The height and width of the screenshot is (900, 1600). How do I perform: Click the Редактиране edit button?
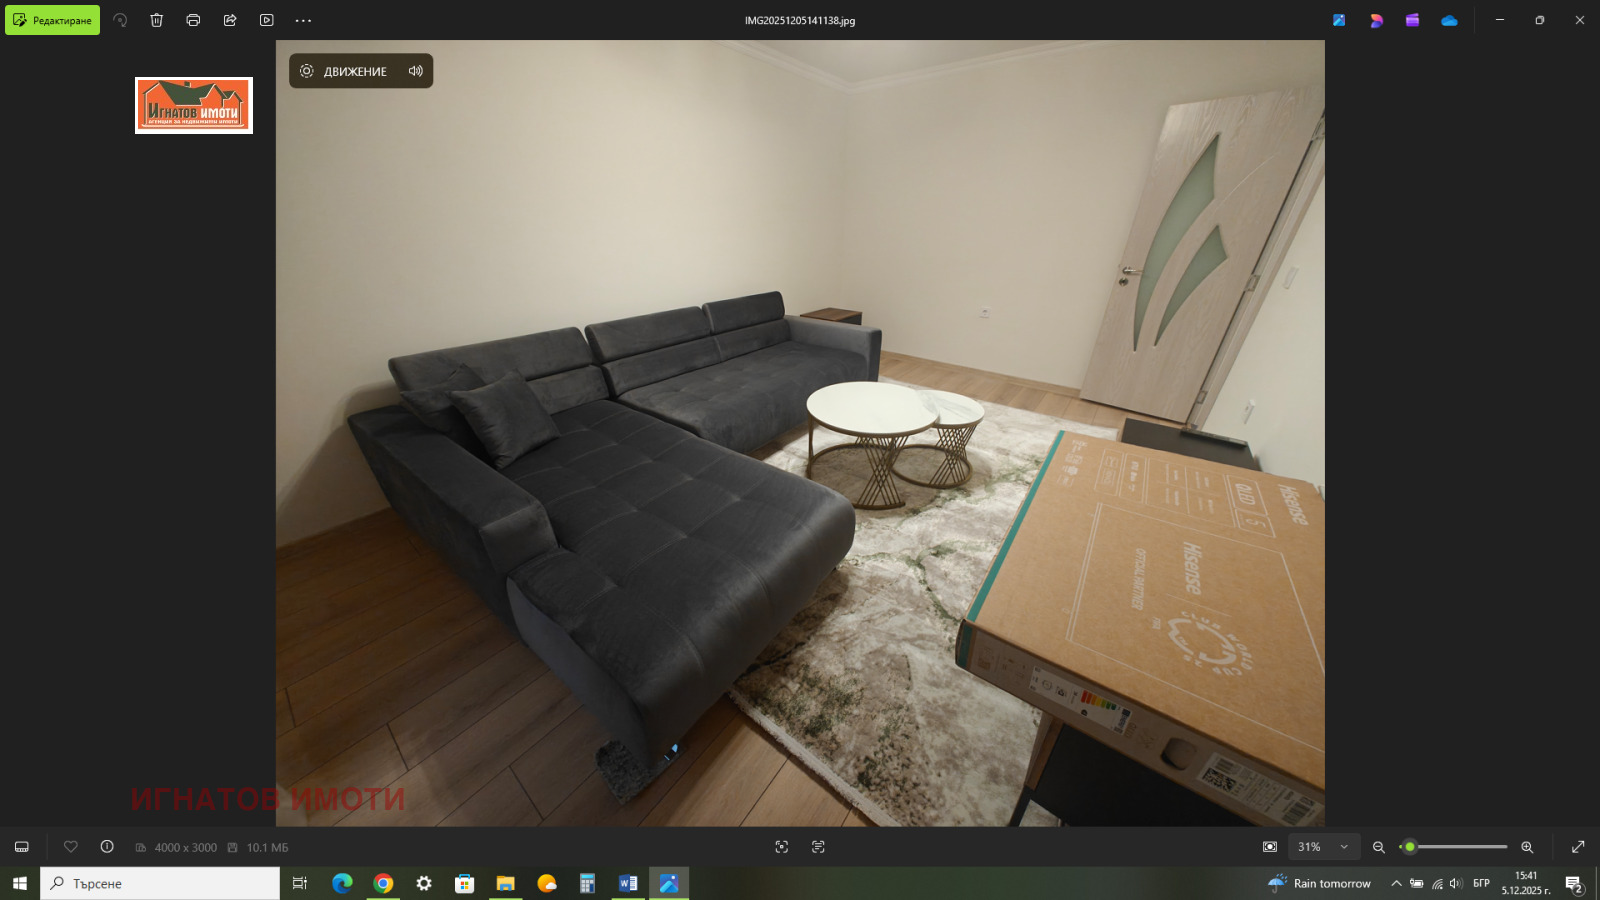click(x=53, y=20)
